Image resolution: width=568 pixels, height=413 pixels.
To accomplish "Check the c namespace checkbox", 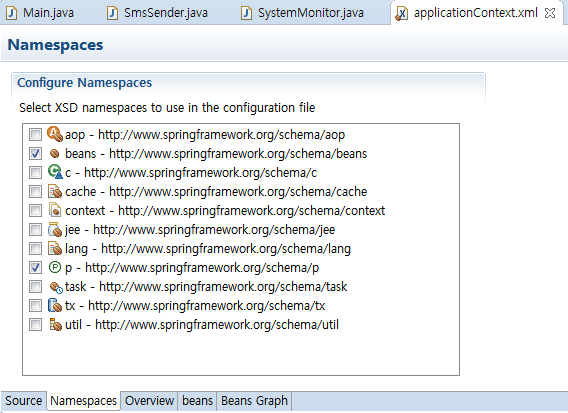I will 35,172.
